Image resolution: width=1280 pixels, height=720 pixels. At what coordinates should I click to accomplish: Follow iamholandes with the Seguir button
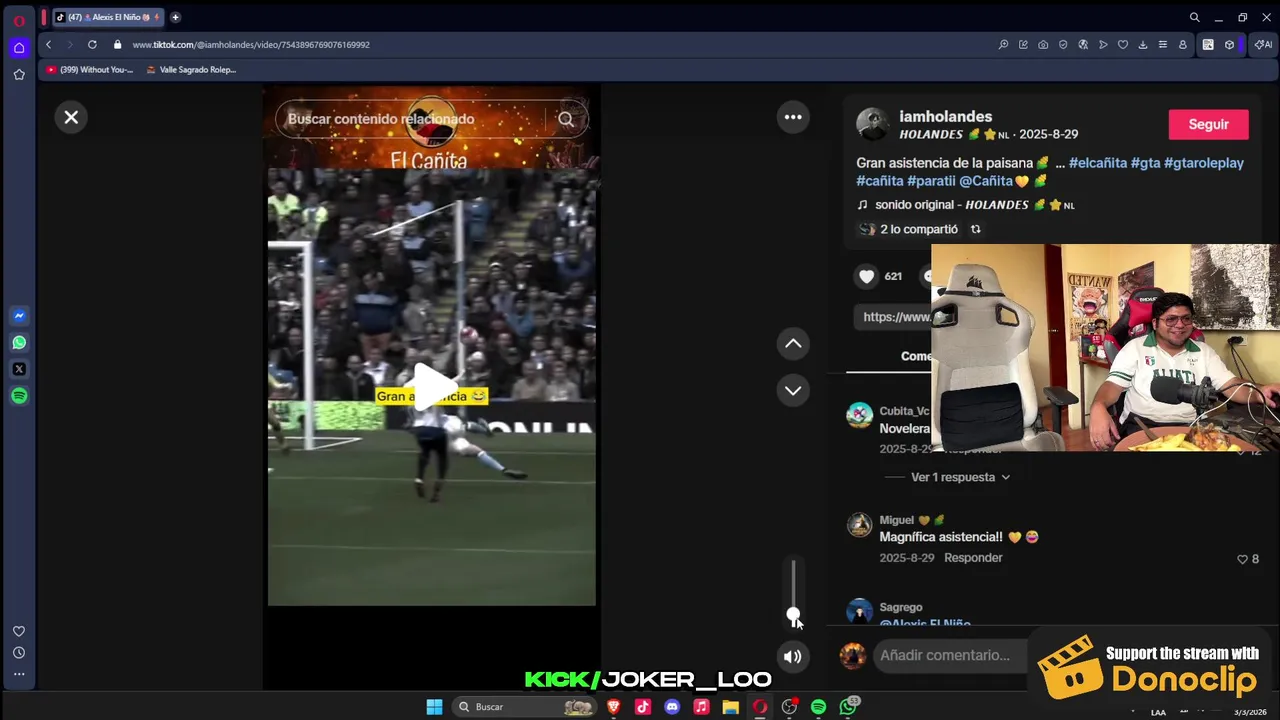1208,124
